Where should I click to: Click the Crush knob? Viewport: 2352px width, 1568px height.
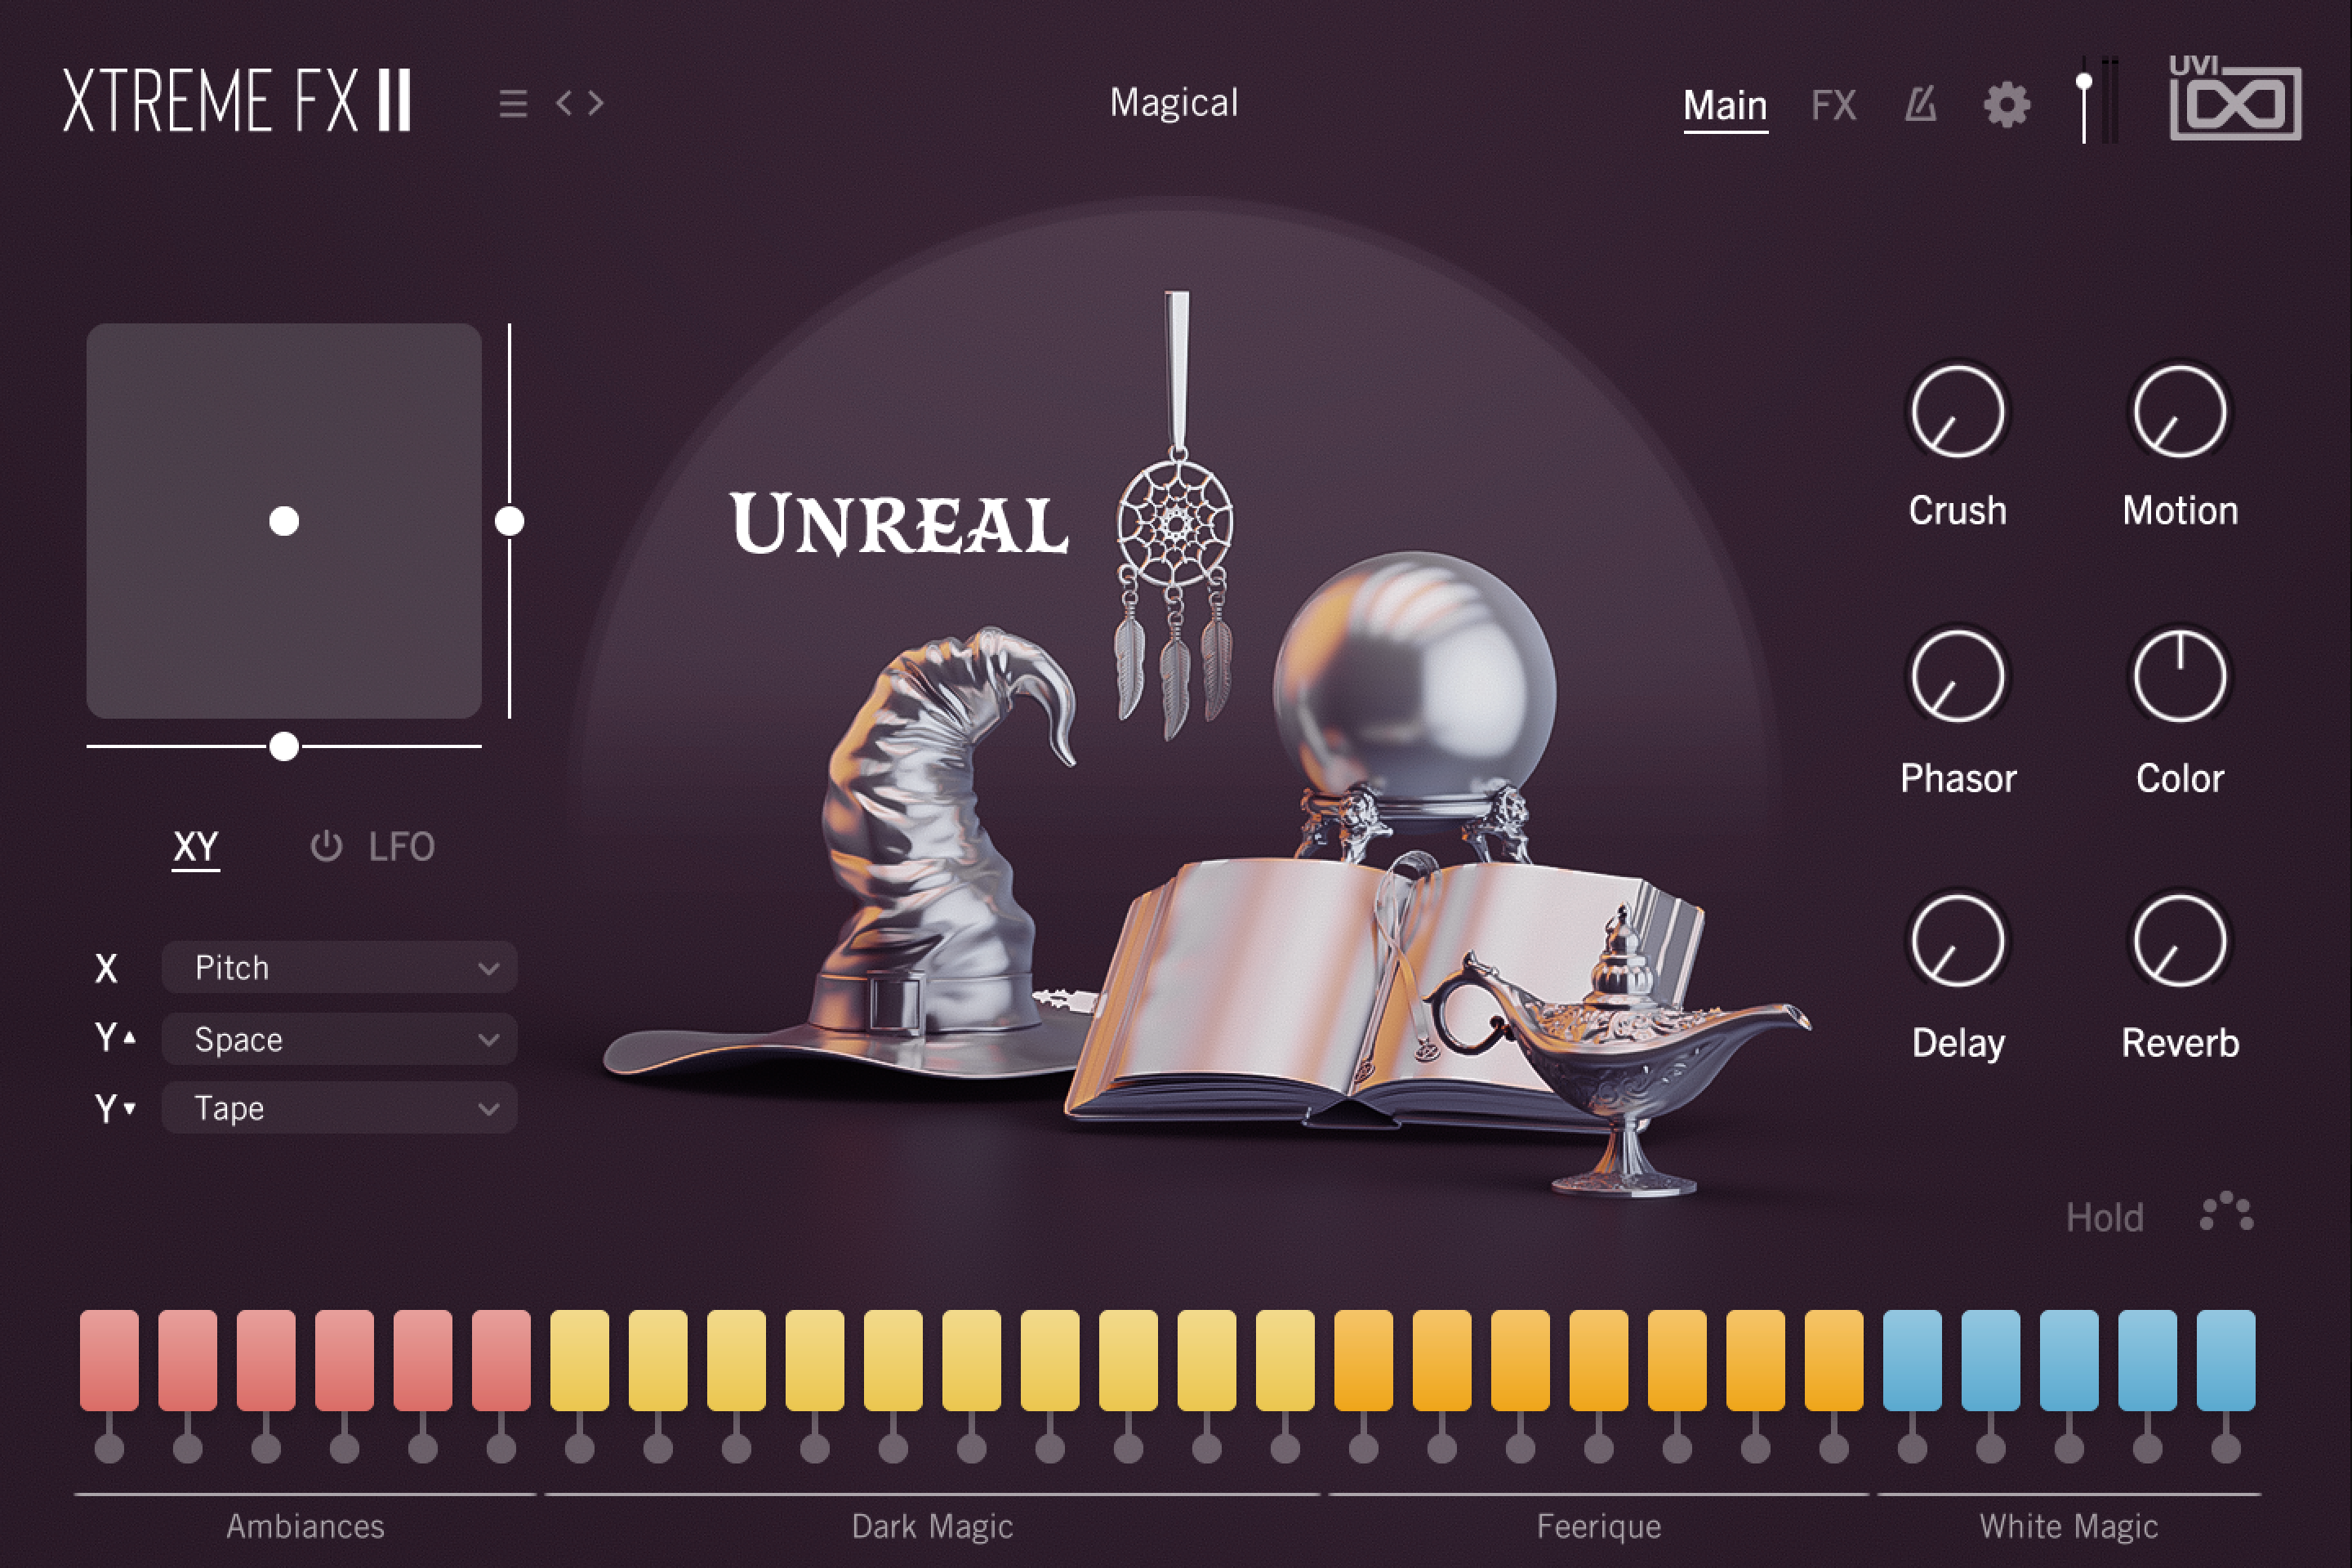(1957, 411)
